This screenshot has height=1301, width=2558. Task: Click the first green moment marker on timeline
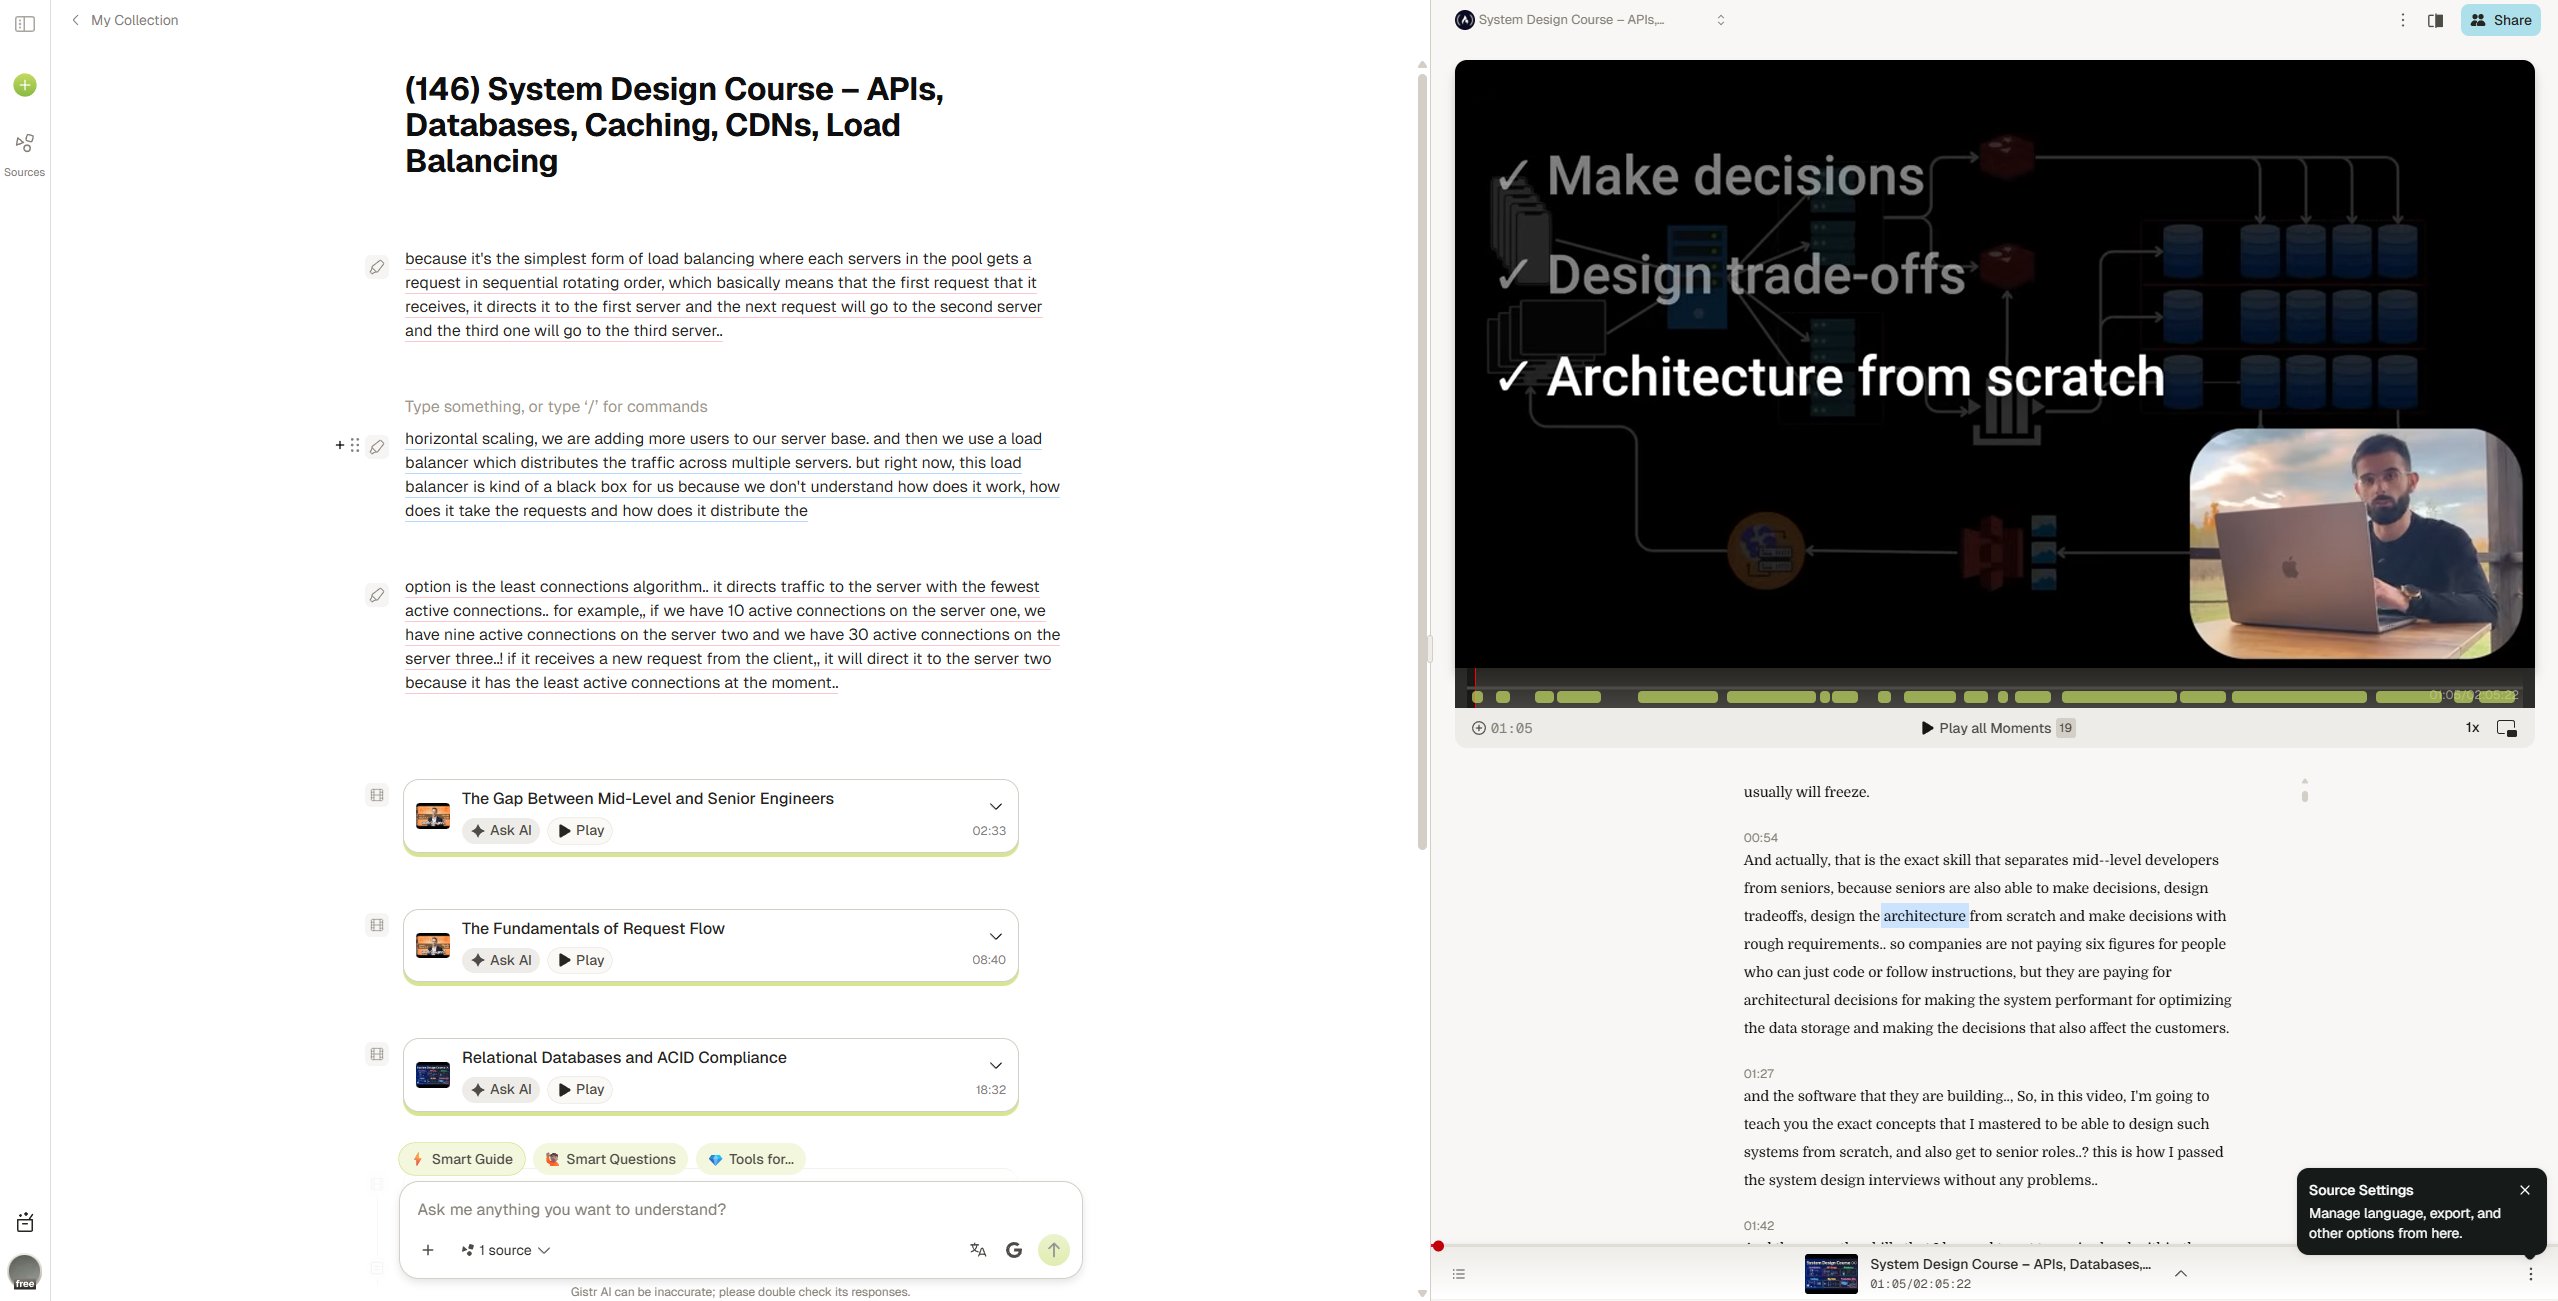pos(1478,697)
